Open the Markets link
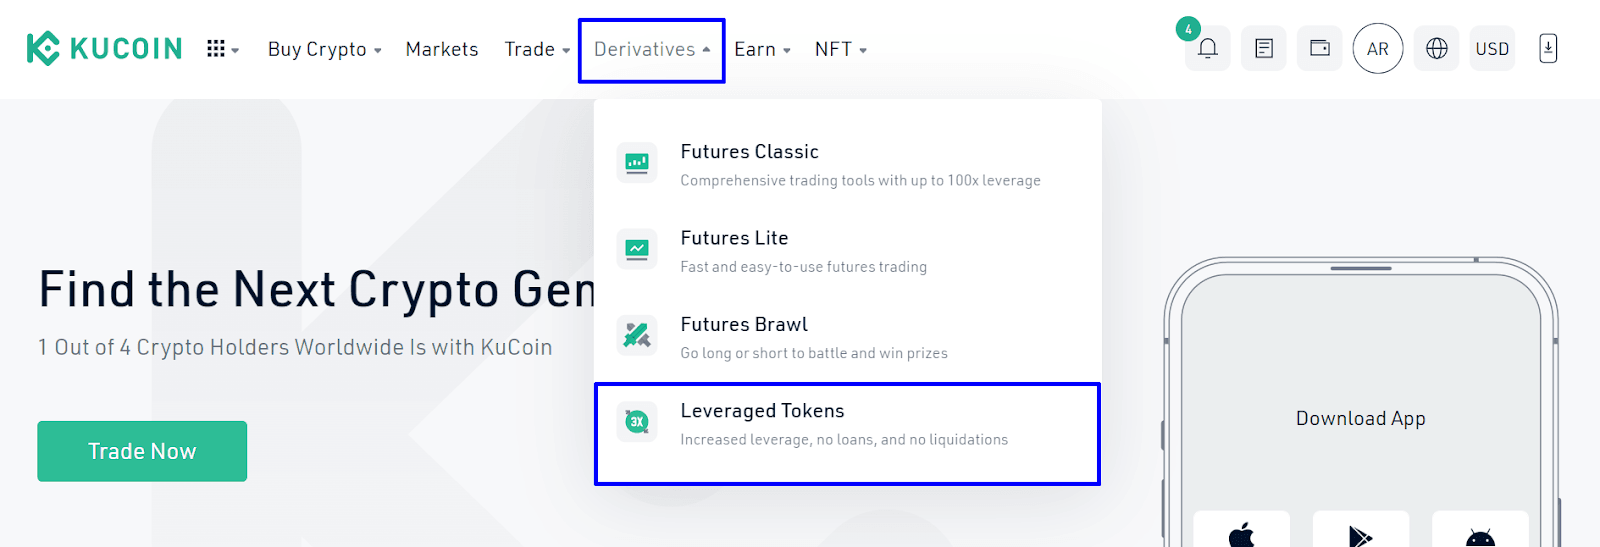1600x547 pixels. click(442, 49)
